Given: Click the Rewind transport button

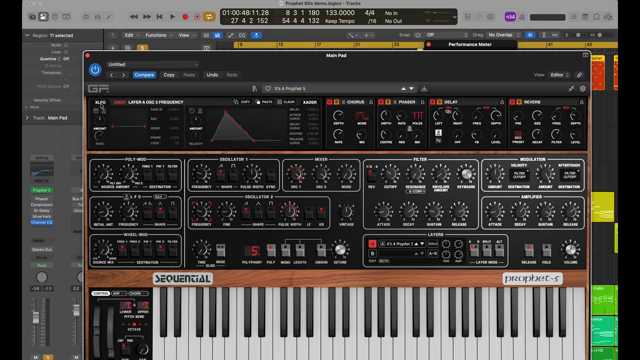Looking at the screenshot, I should pos(133,17).
